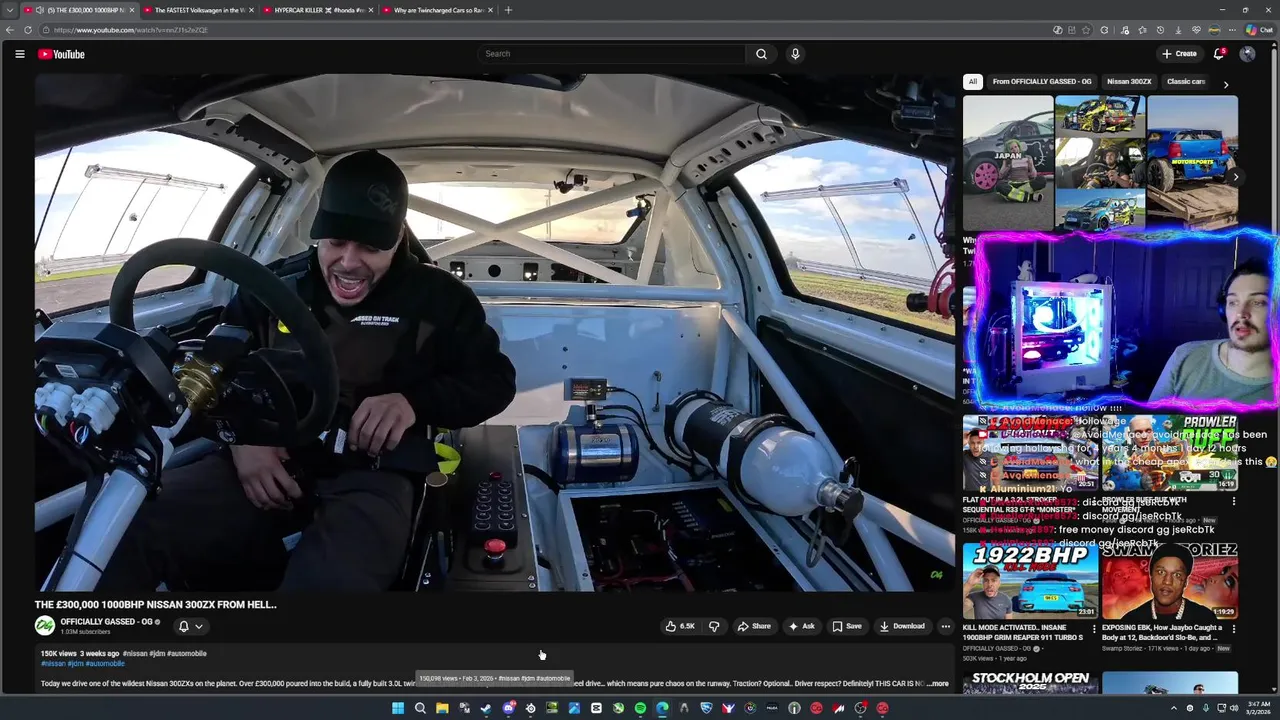Open options for KILL MODE ACTIVATED video
Screen dimensions: 1280x720
coord(1094,629)
